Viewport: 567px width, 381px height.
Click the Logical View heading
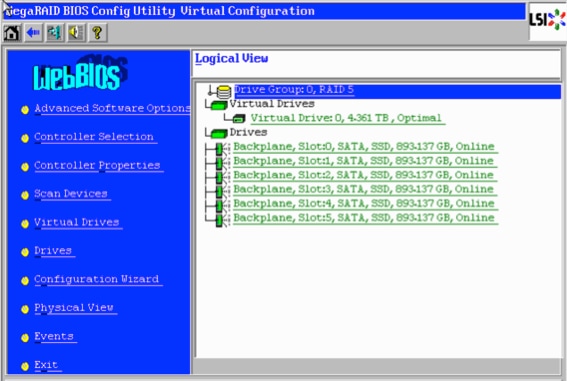(231, 59)
